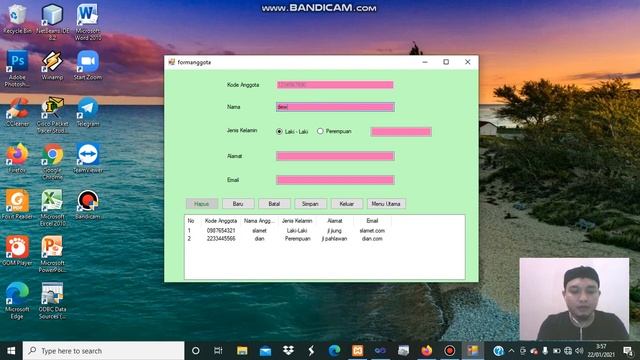The image size is (640, 360).
Task: Select the Firefox desktop shortcut
Action: pos(17,158)
